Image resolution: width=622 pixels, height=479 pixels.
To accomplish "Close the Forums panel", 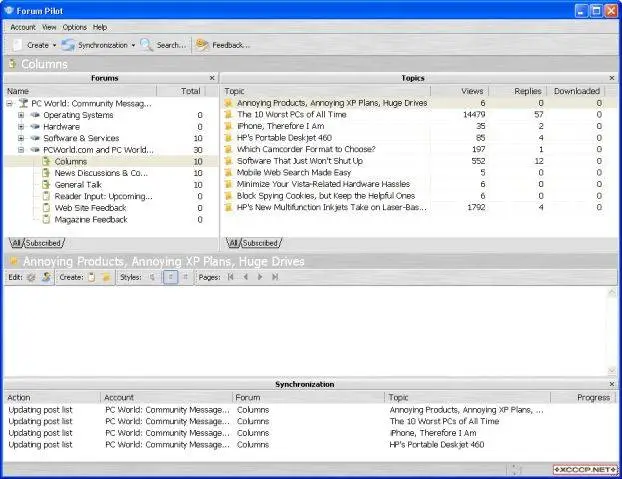I will point(212,78).
